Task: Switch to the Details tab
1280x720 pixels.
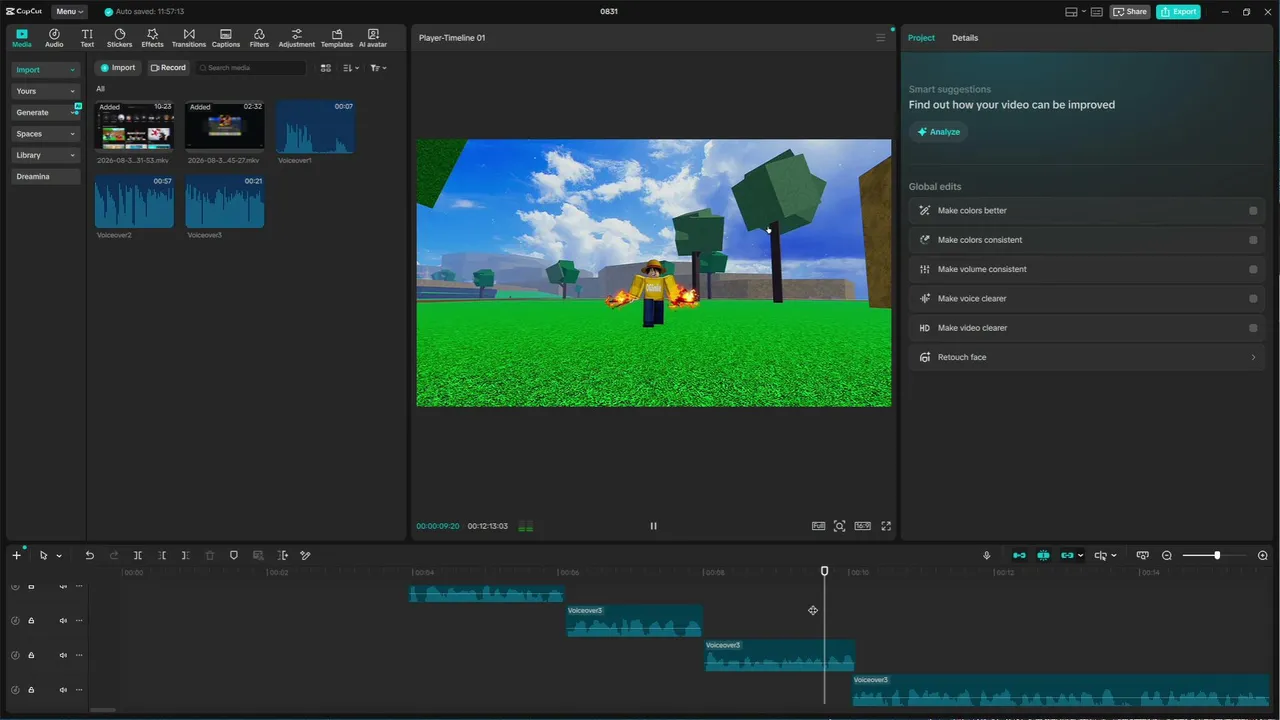Action: pyautogui.click(x=965, y=38)
